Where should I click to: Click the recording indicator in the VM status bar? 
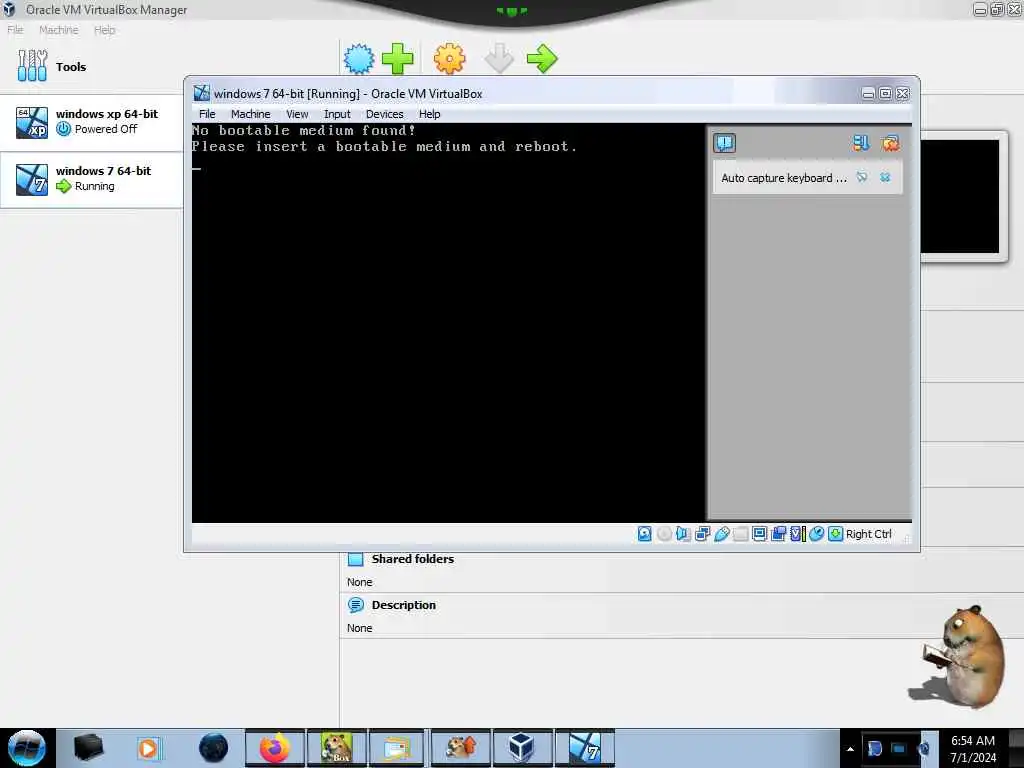(x=778, y=534)
